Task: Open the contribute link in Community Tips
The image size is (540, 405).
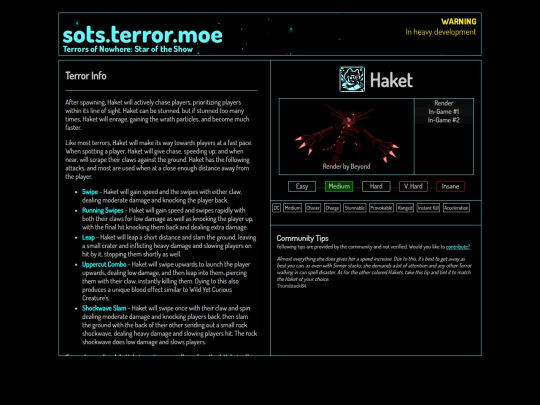Action: [458, 247]
